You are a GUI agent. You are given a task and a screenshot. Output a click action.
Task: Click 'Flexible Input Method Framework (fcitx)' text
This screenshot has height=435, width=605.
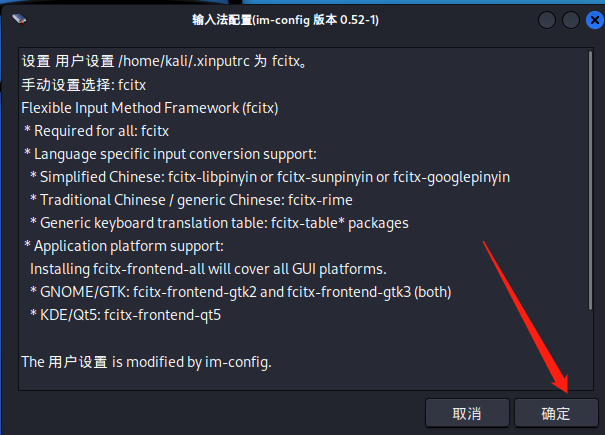pos(149,108)
